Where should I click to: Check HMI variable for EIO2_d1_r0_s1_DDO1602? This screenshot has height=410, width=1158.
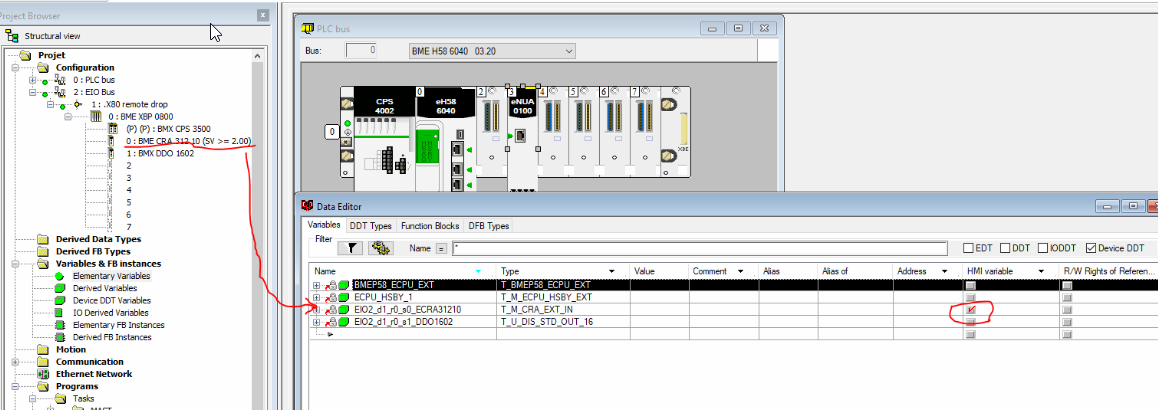click(x=971, y=322)
